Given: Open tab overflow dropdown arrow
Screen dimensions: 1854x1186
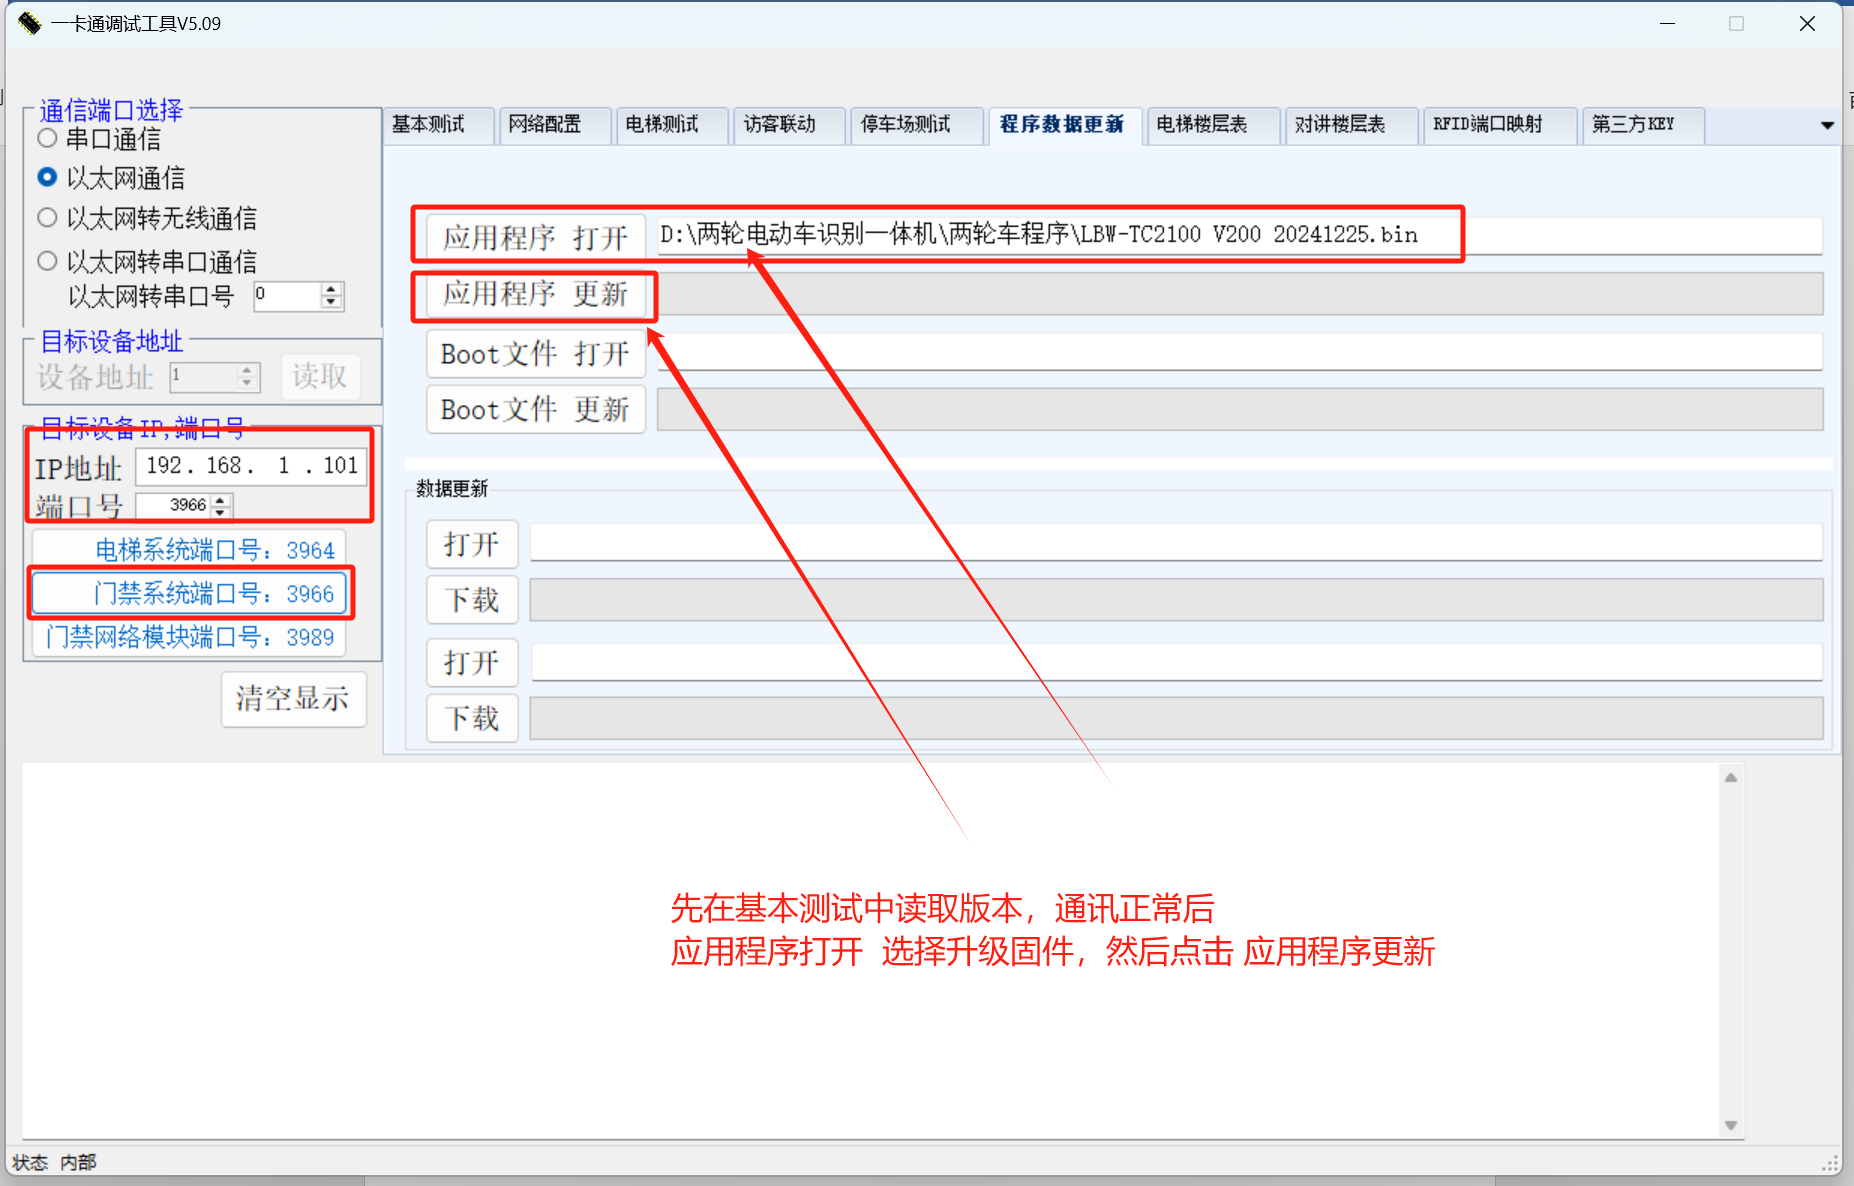Looking at the screenshot, I should [x=1827, y=125].
